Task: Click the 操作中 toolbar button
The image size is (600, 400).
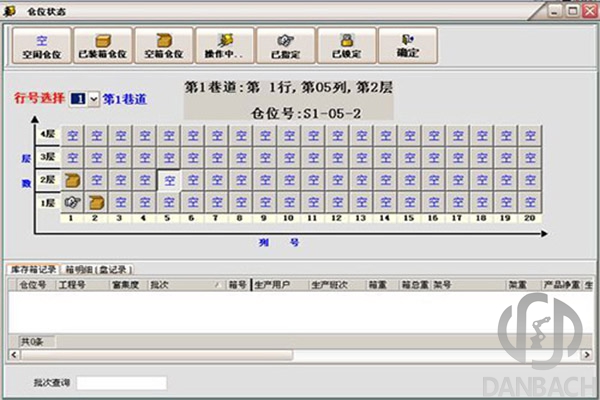Action: (225, 45)
